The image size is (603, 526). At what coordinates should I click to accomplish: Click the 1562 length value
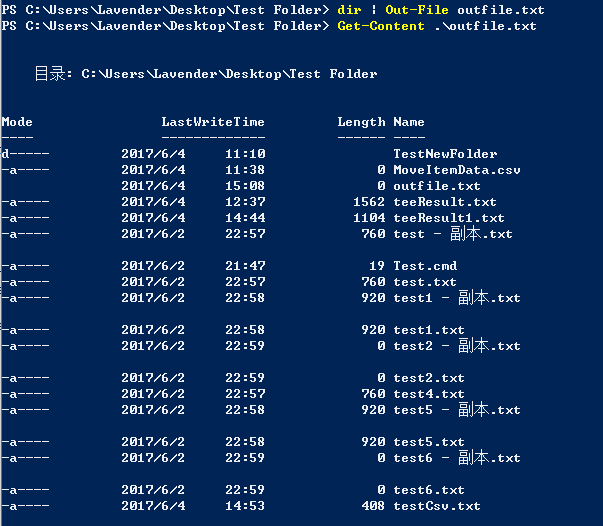point(369,202)
